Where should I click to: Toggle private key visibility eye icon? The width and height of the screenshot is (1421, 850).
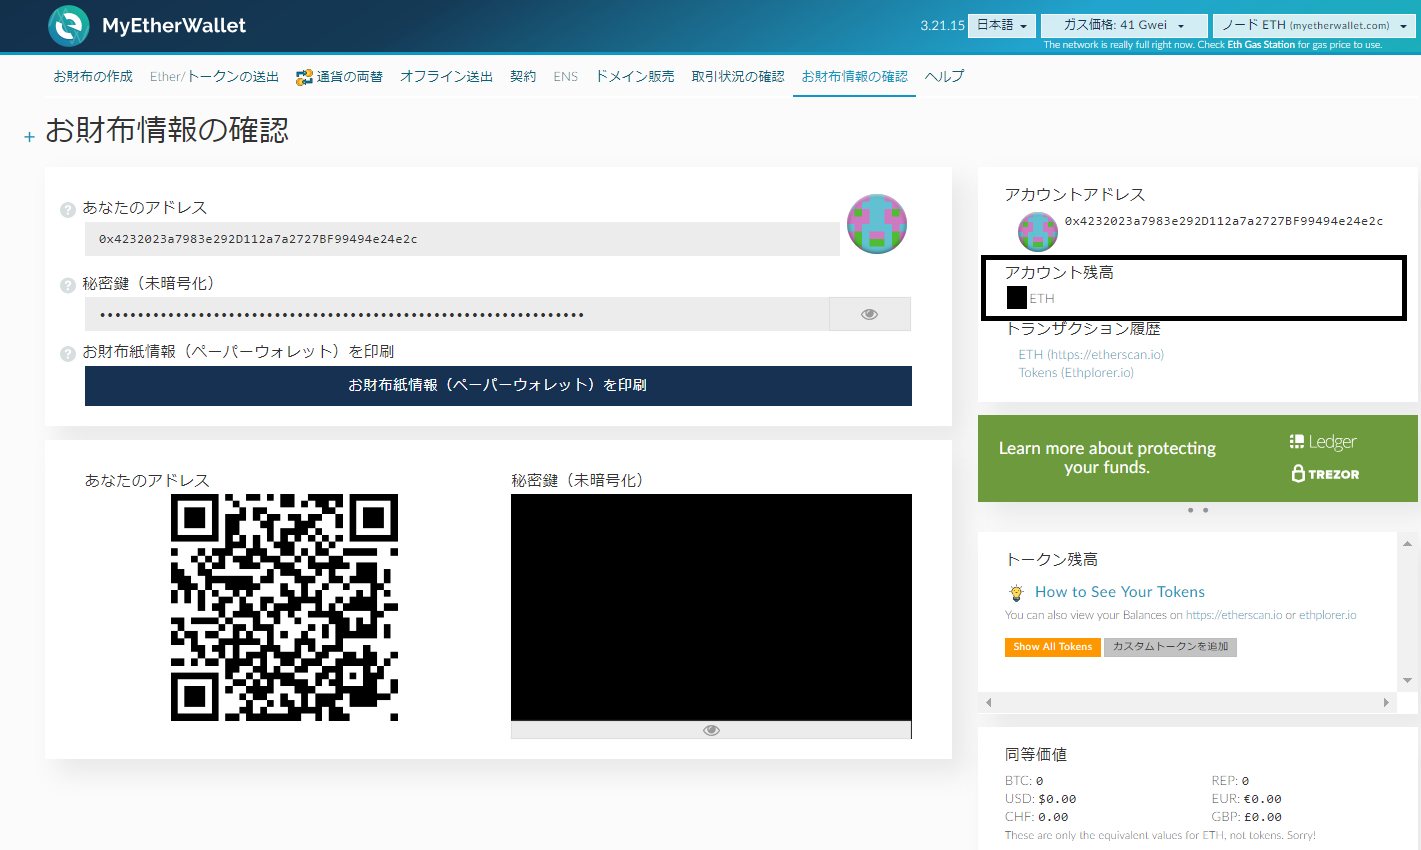(870, 314)
